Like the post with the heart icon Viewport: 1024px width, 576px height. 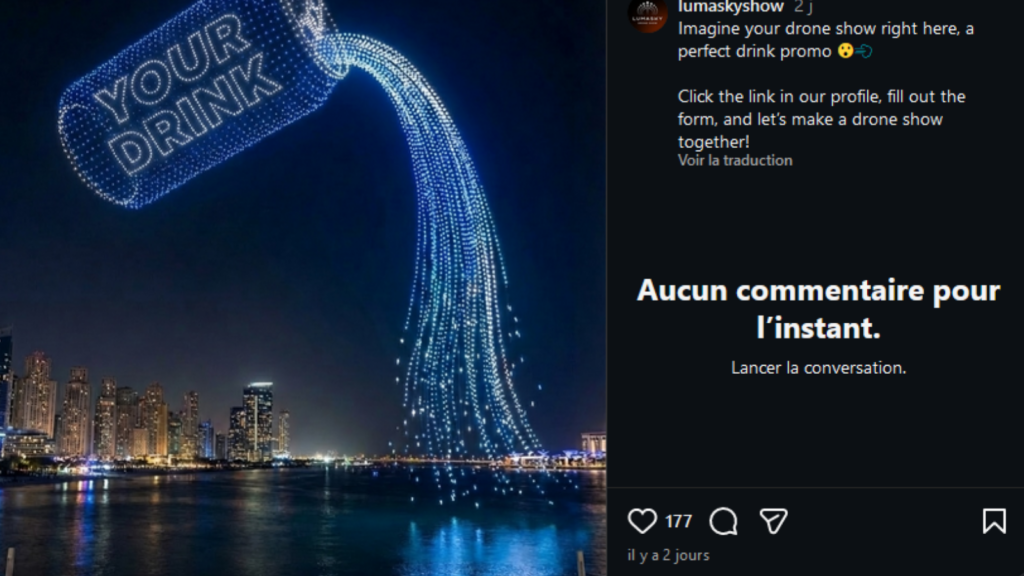[x=642, y=521]
